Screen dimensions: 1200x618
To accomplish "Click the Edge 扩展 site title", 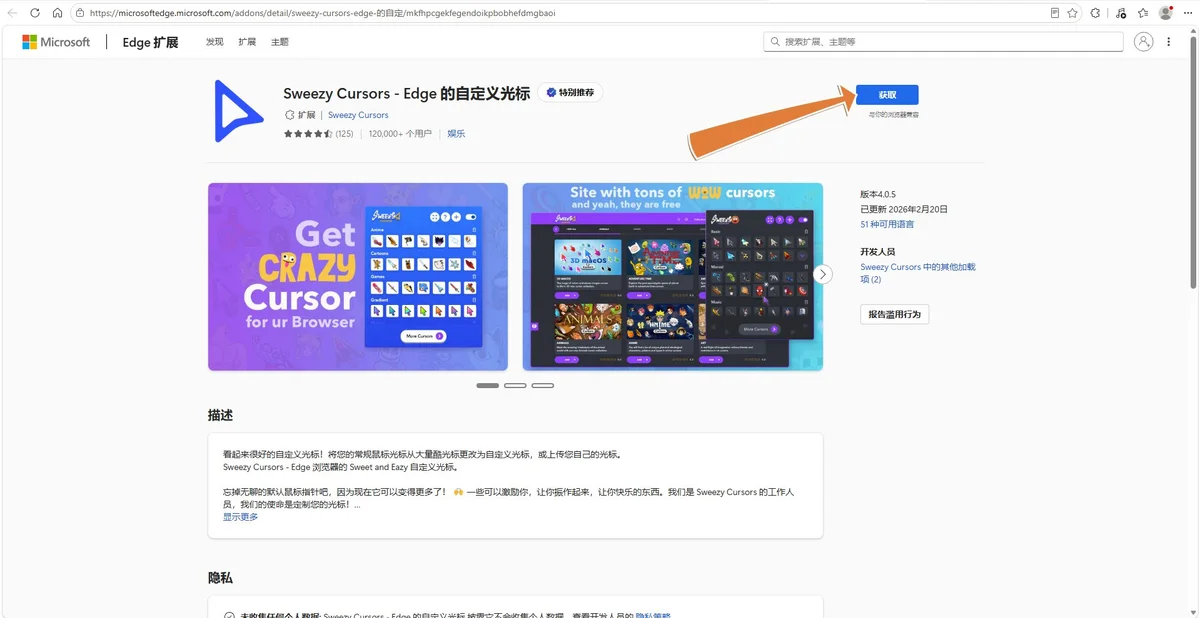I will point(150,42).
